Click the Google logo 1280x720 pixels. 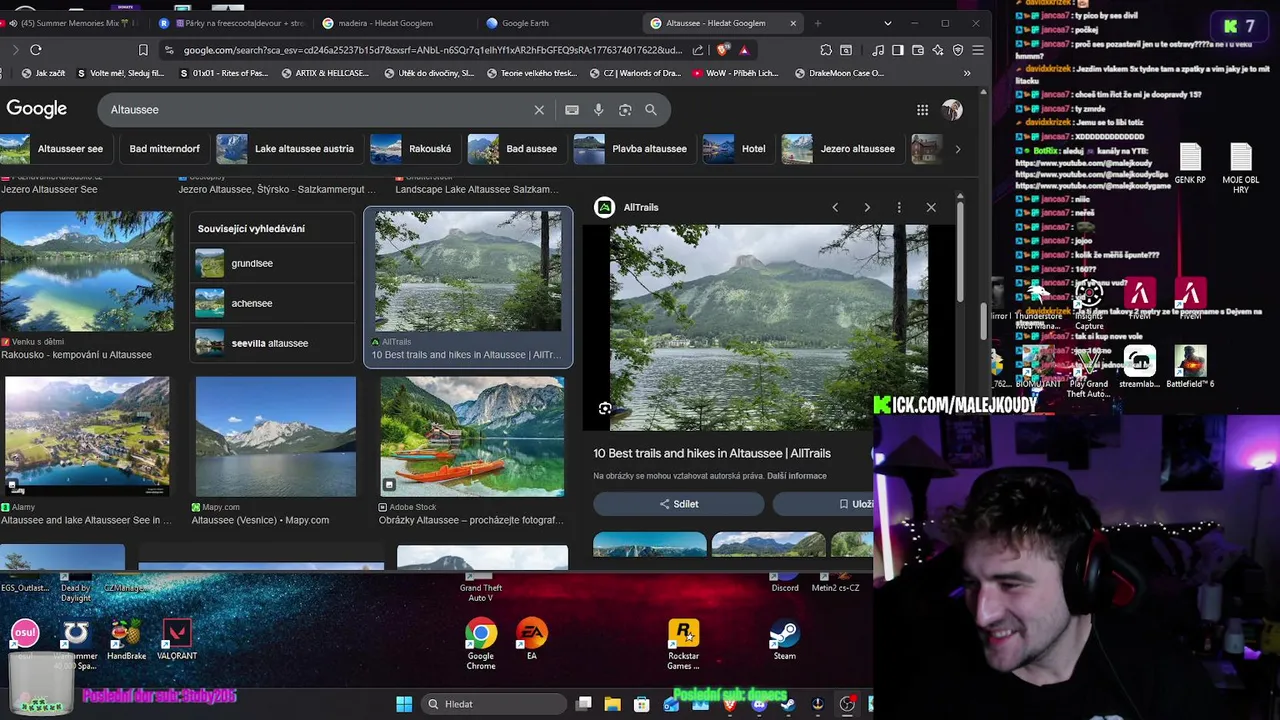pyautogui.click(x=37, y=109)
